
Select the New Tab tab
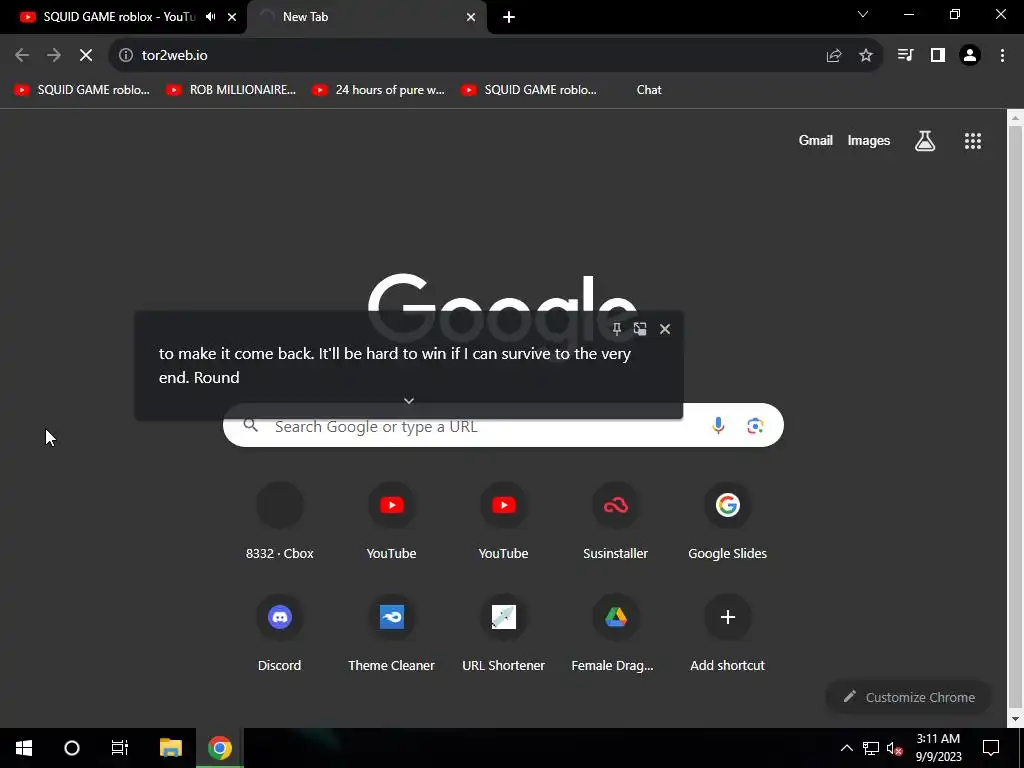[x=305, y=17]
